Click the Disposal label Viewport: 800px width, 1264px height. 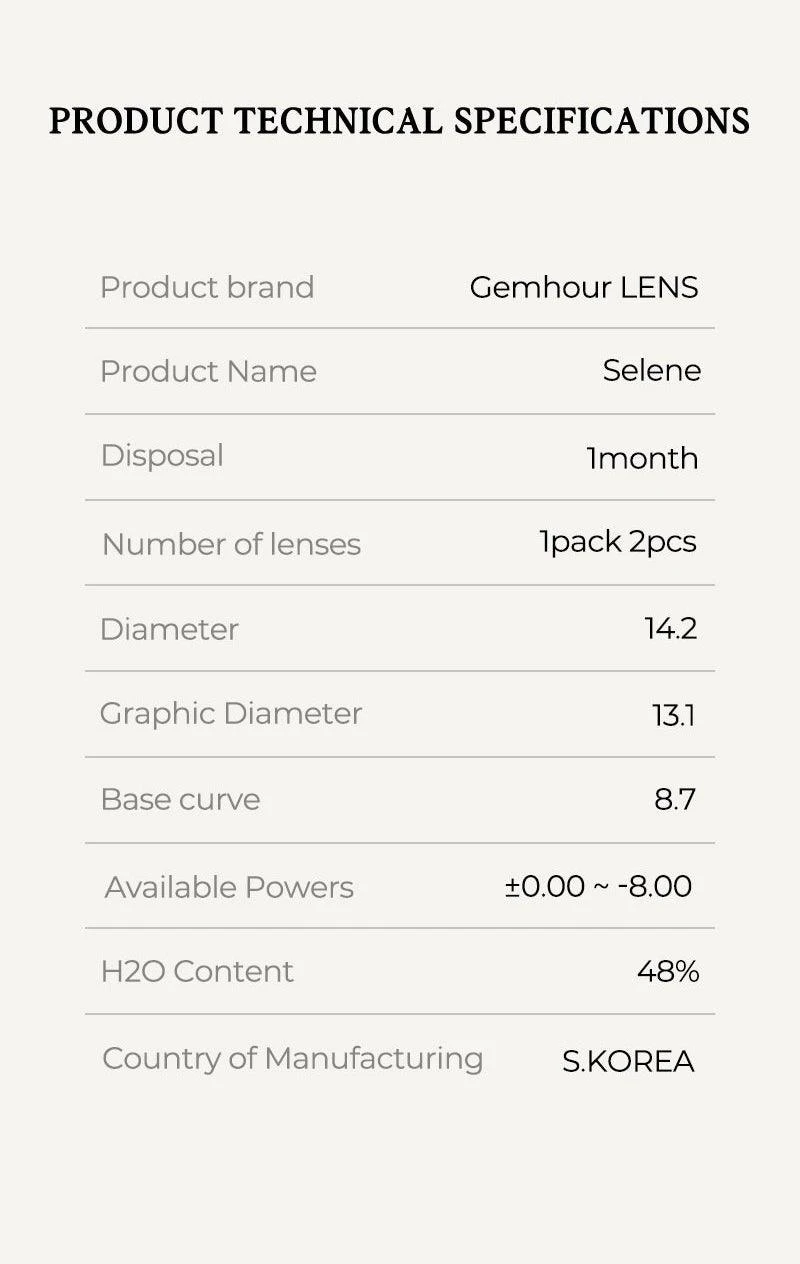[x=162, y=455]
